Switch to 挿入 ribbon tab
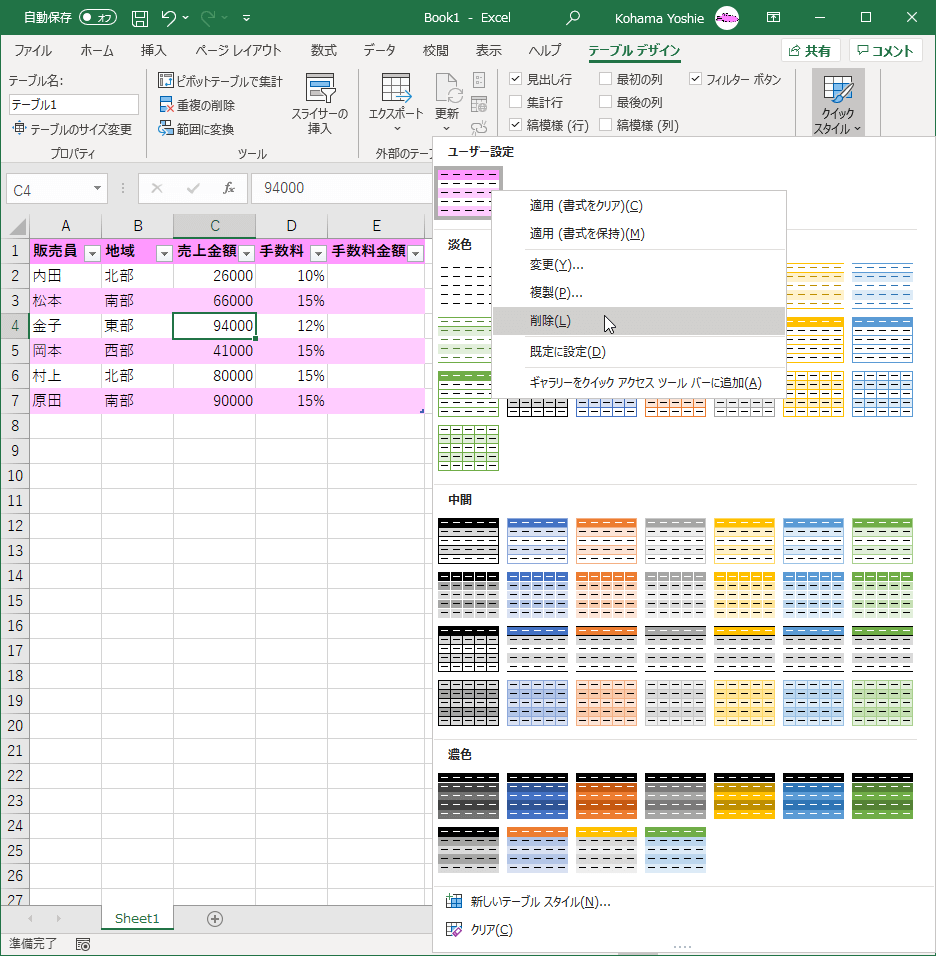Screen dimensions: 936x956 153,51
